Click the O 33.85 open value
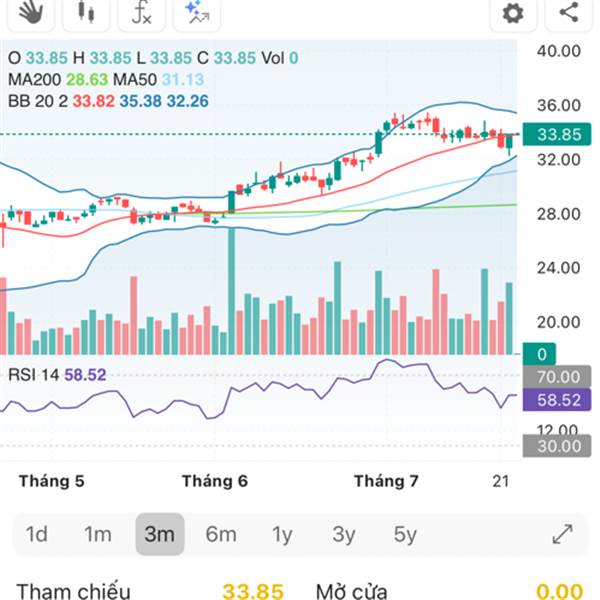The width and height of the screenshot is (600, 600). [x=38, y=58]
